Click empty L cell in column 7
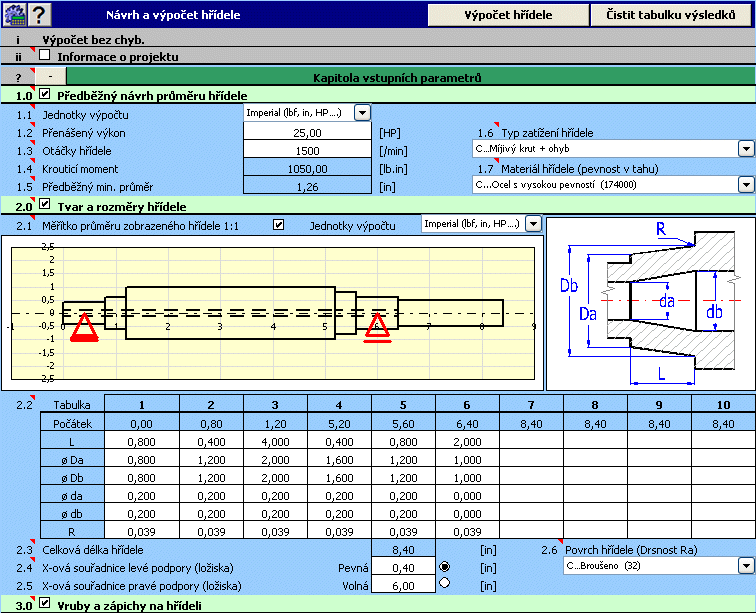The image size is (756, 613). (x=531, y=441)
